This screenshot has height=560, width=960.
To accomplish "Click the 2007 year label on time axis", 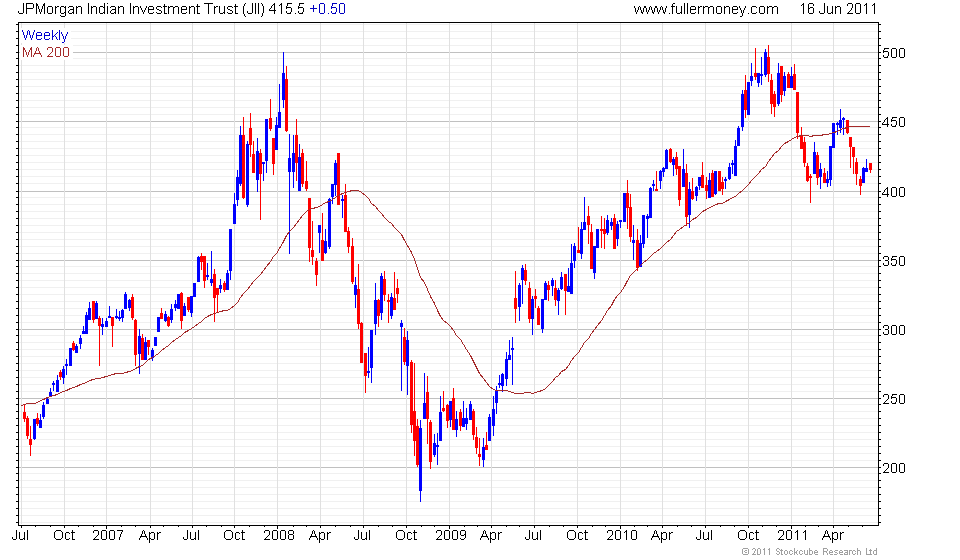I will (108, 536).
